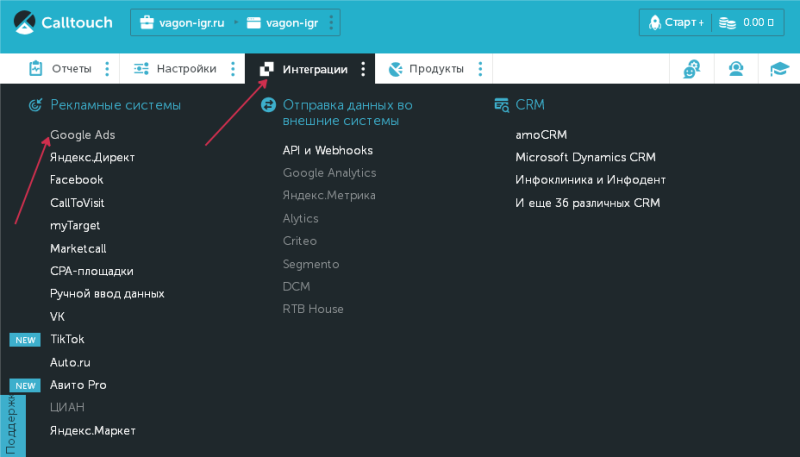The width and height of the screenshot is (800, 457).
Task: Expand the Отчеты three-dot menu
Action: pyautogui.click(x=107, y=69)
